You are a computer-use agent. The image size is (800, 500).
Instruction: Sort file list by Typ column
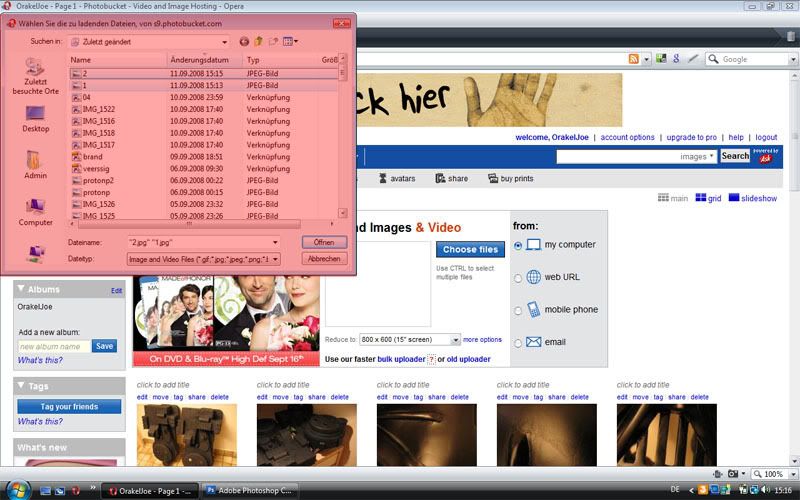(281, 60)
